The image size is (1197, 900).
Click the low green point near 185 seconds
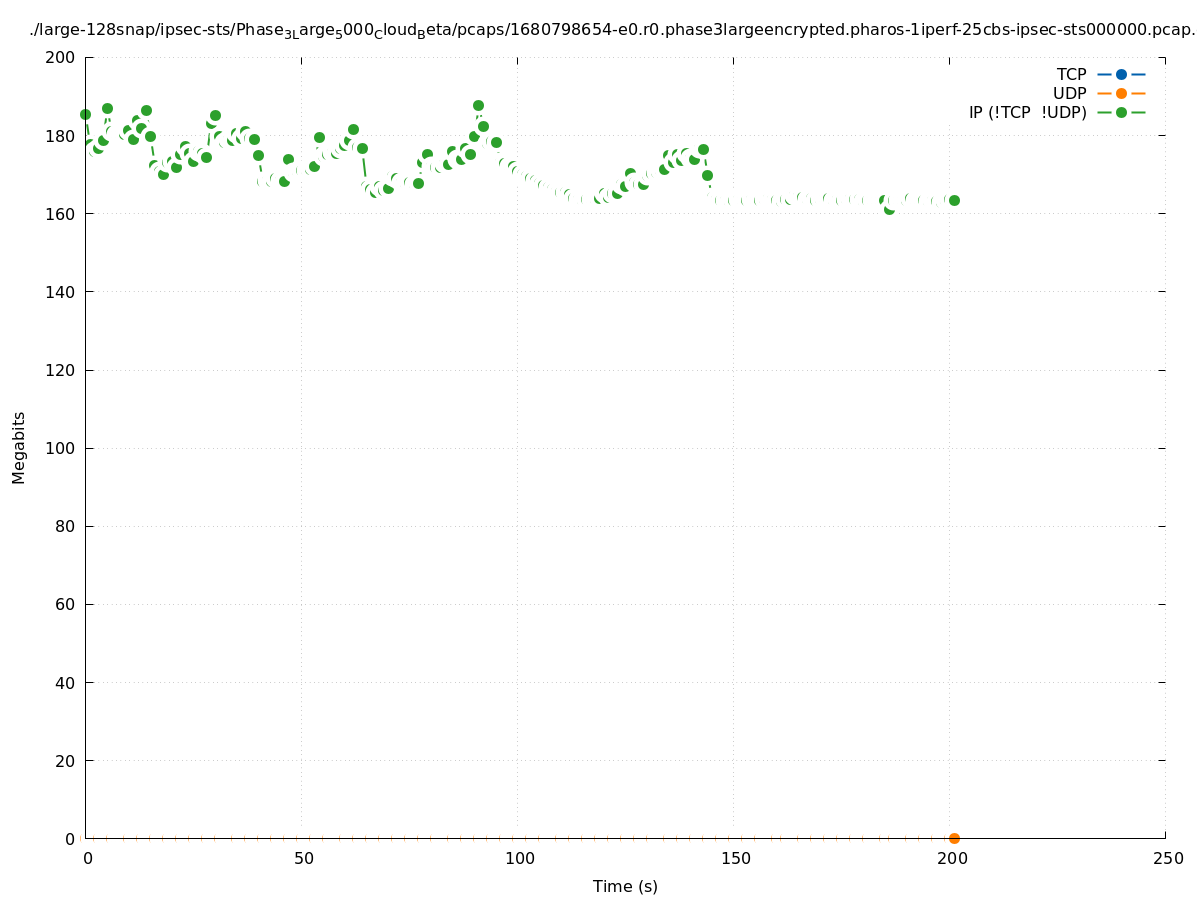[889, 208]
